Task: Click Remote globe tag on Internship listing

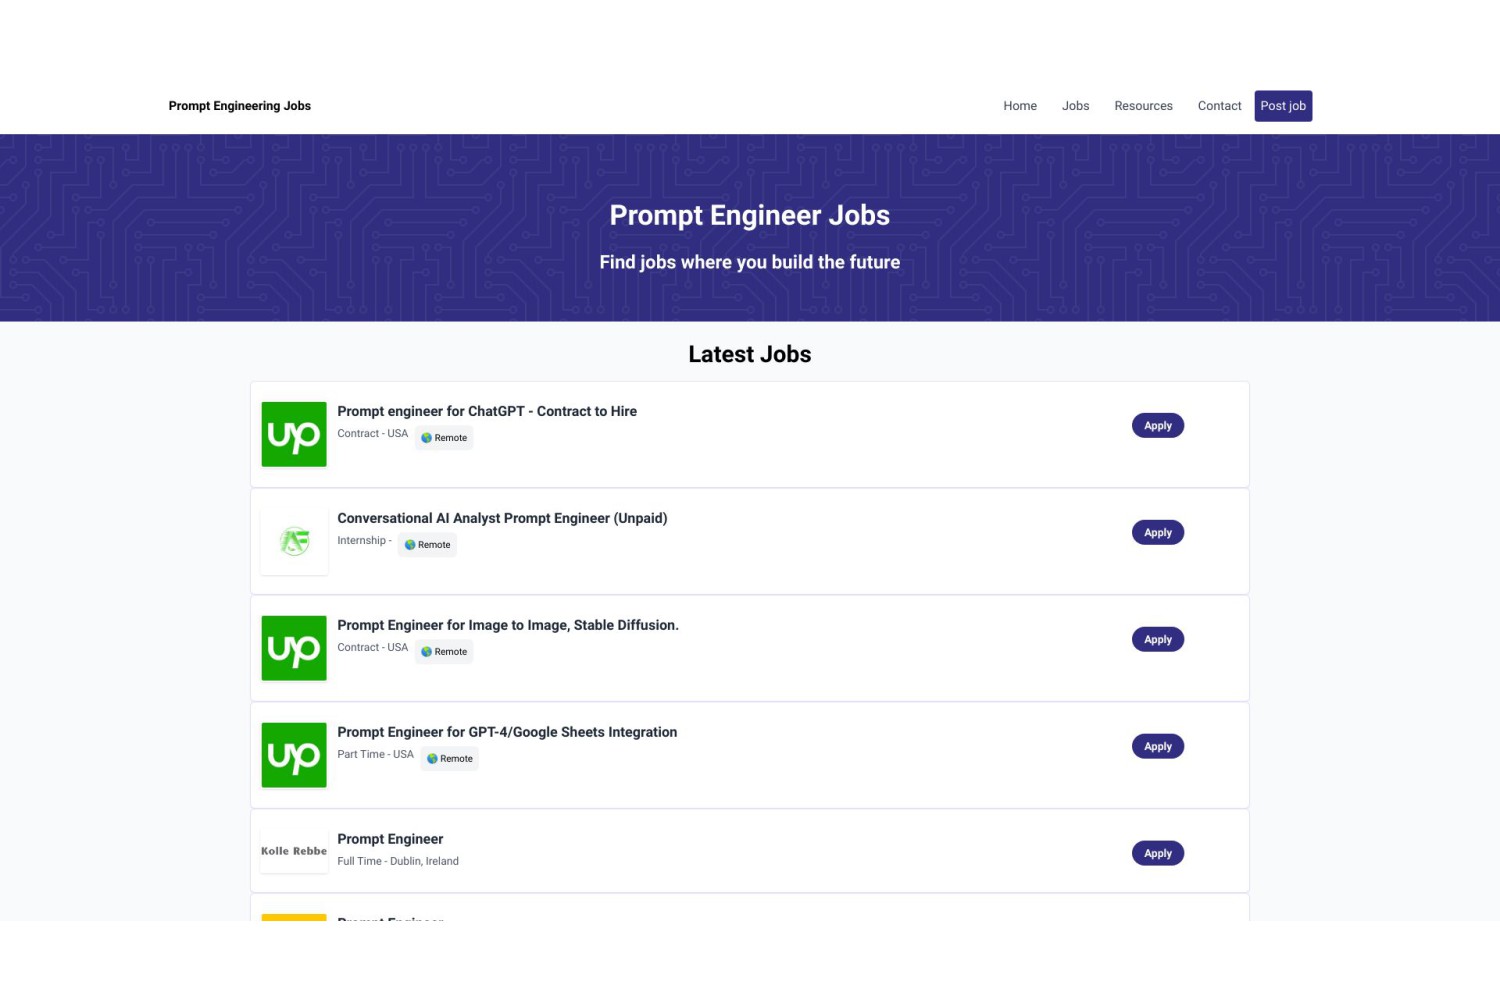Action: (427, 545)
